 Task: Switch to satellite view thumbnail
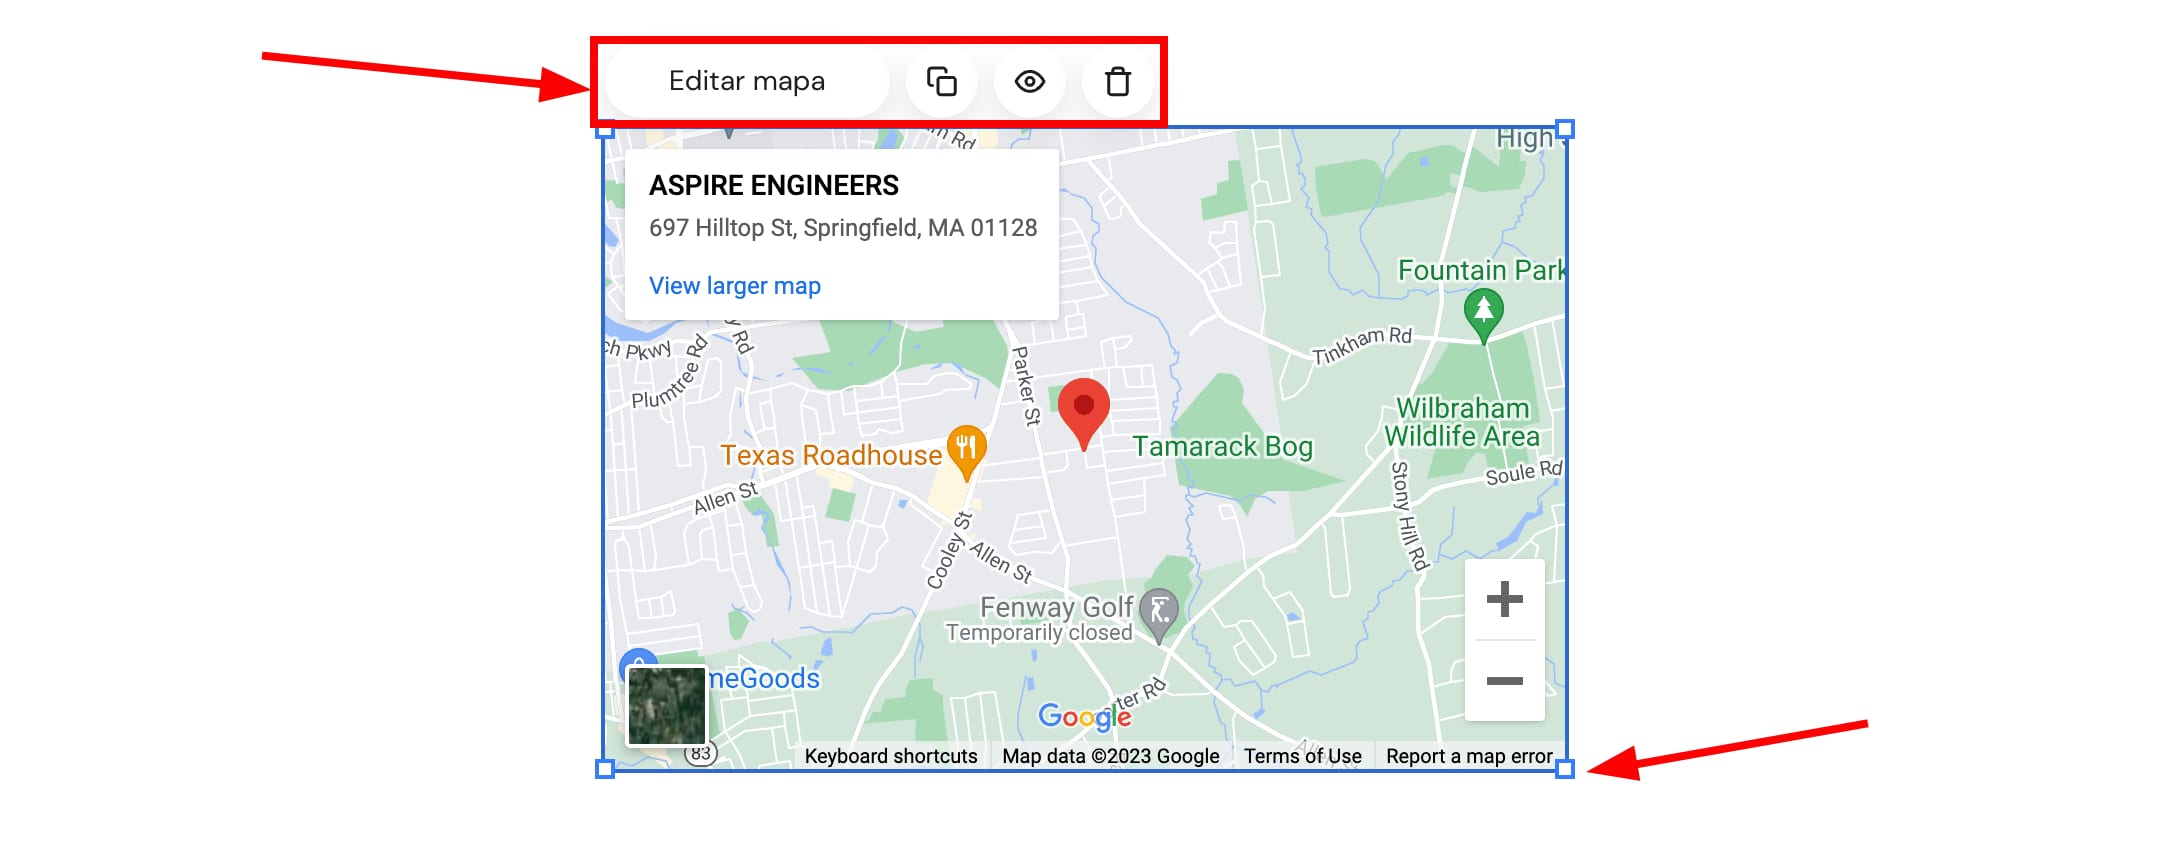666,706
